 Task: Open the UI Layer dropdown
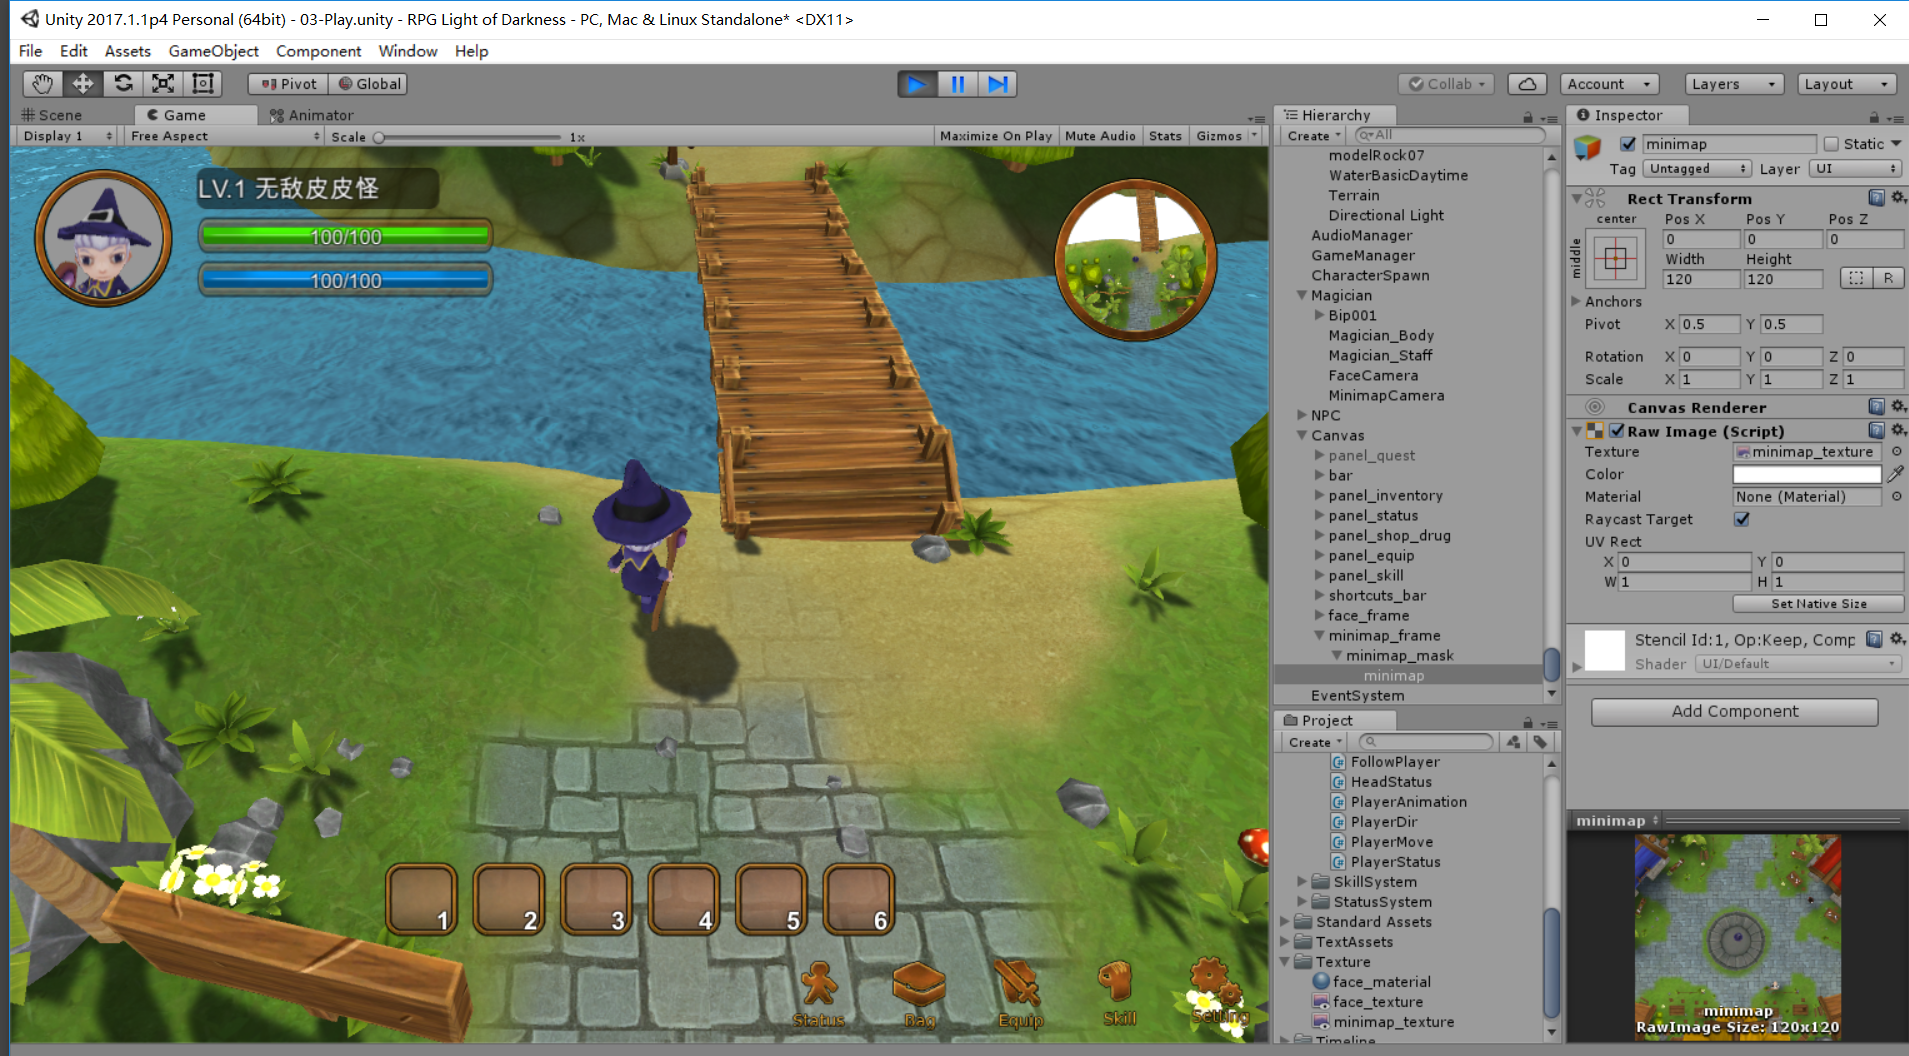[1855, 169]
